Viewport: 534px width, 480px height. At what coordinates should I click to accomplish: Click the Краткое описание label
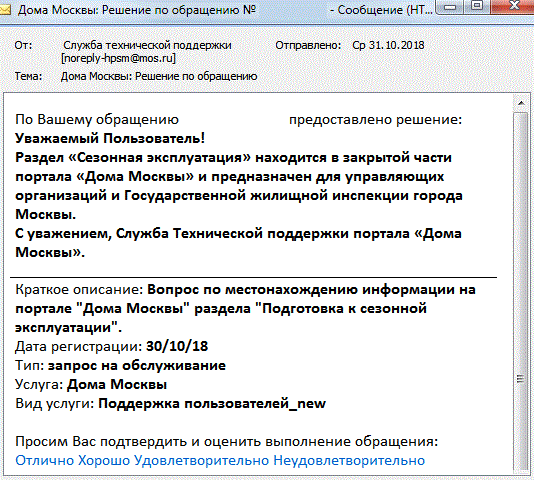(79, 290)
